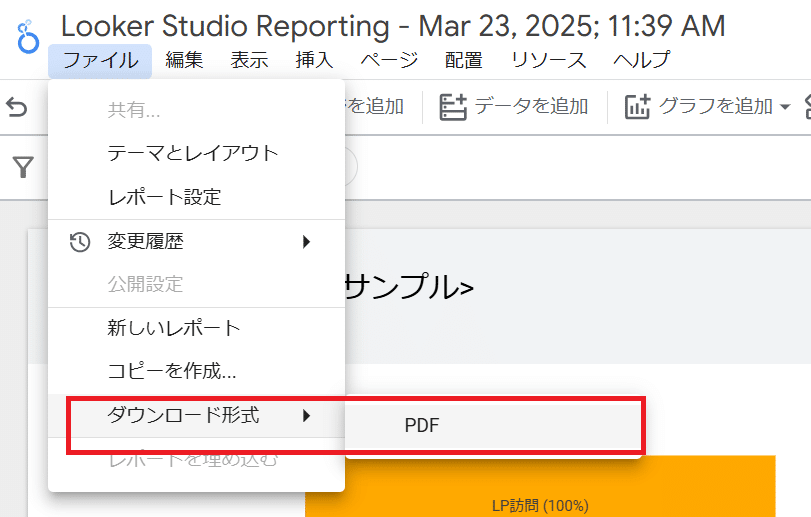Open the 配置 menu
The image size is (811, 517).
tap(464, 60)
